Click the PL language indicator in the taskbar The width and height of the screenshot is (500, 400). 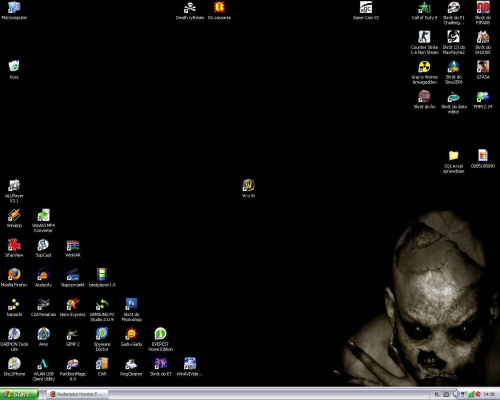coord(437,394)
